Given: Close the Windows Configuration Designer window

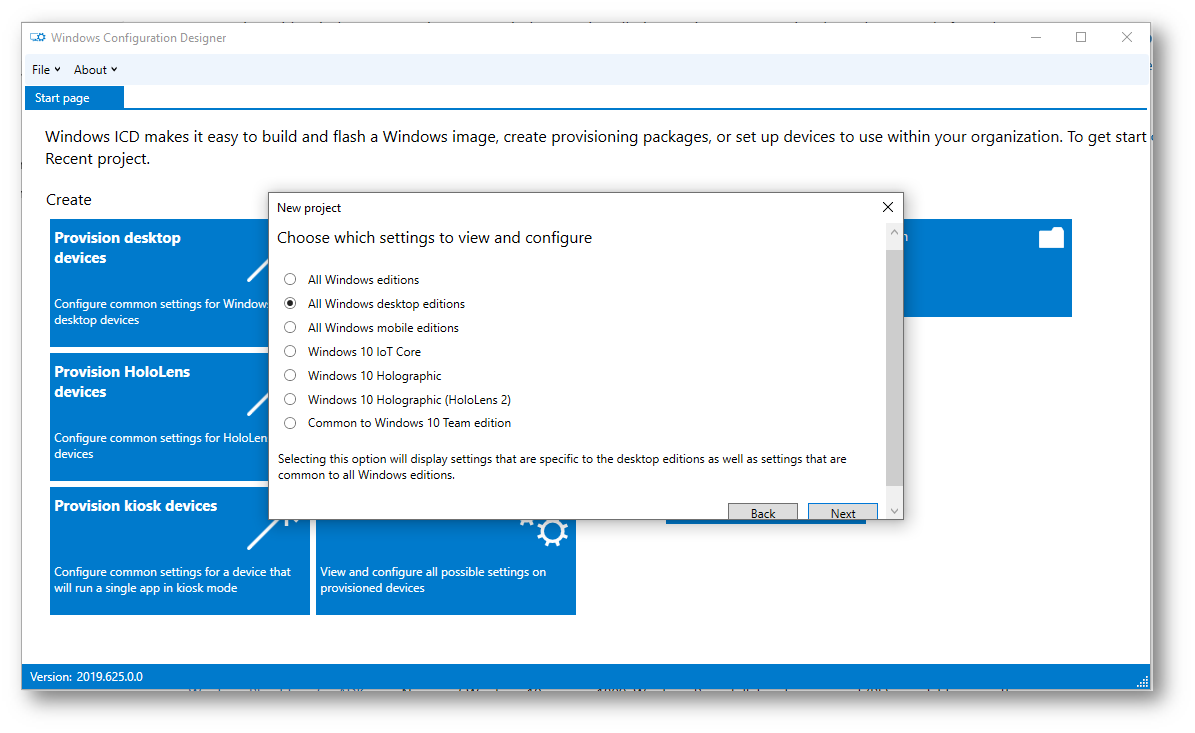Looking at the screenshot, I should [1126, 37].
